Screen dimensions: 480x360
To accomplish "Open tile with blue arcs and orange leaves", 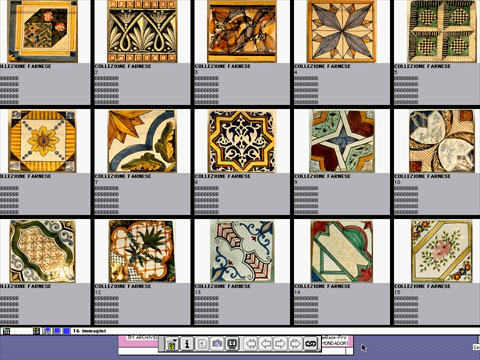I will [142, 141].
